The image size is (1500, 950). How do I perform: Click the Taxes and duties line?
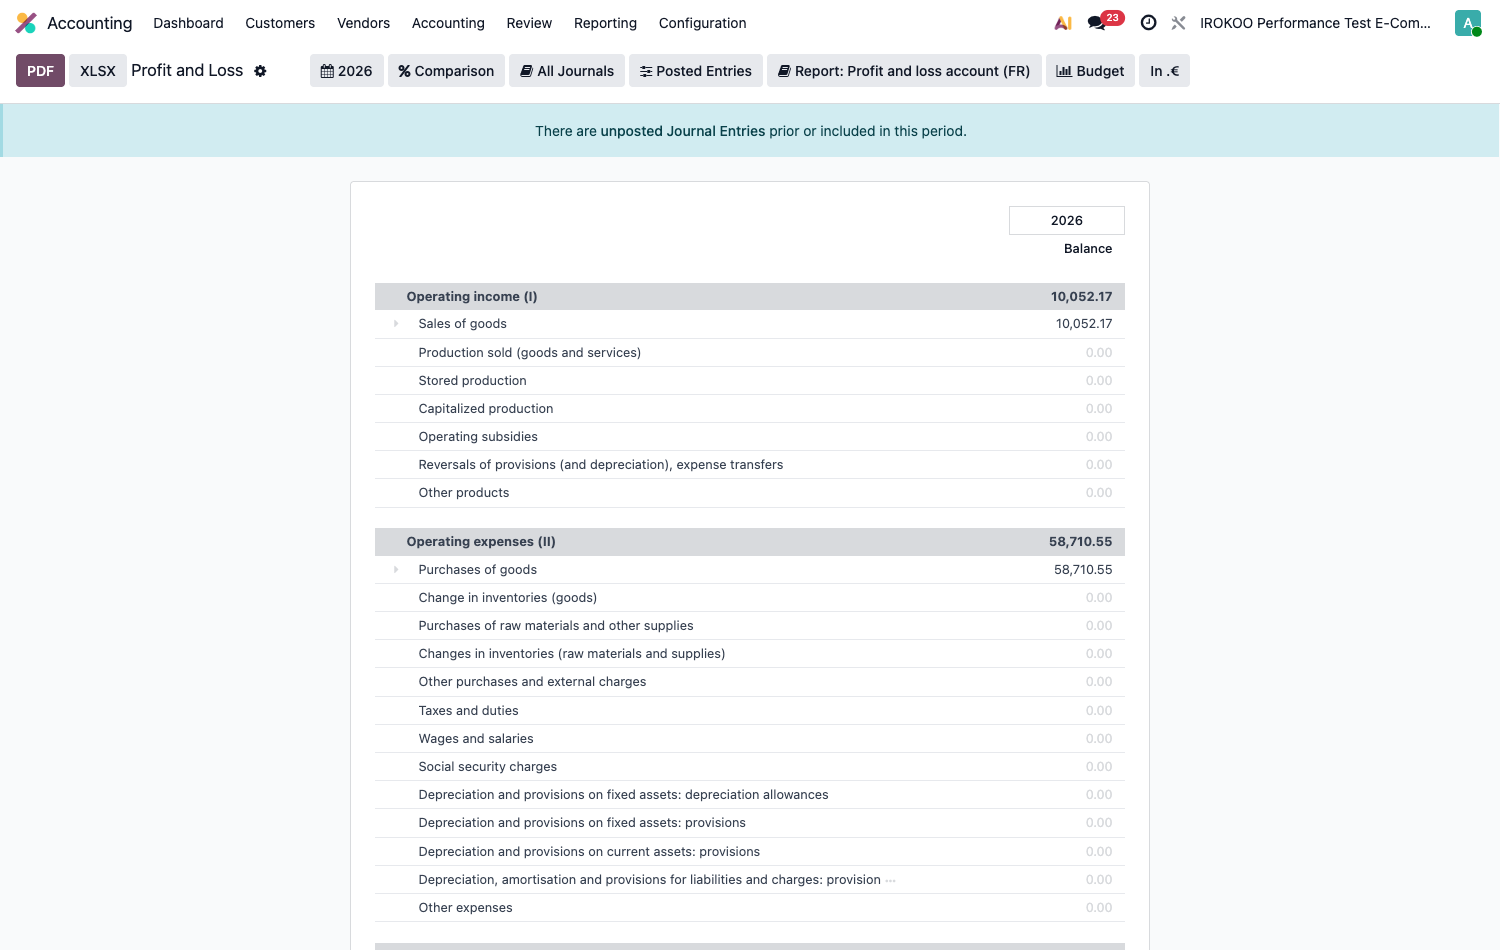750,711
